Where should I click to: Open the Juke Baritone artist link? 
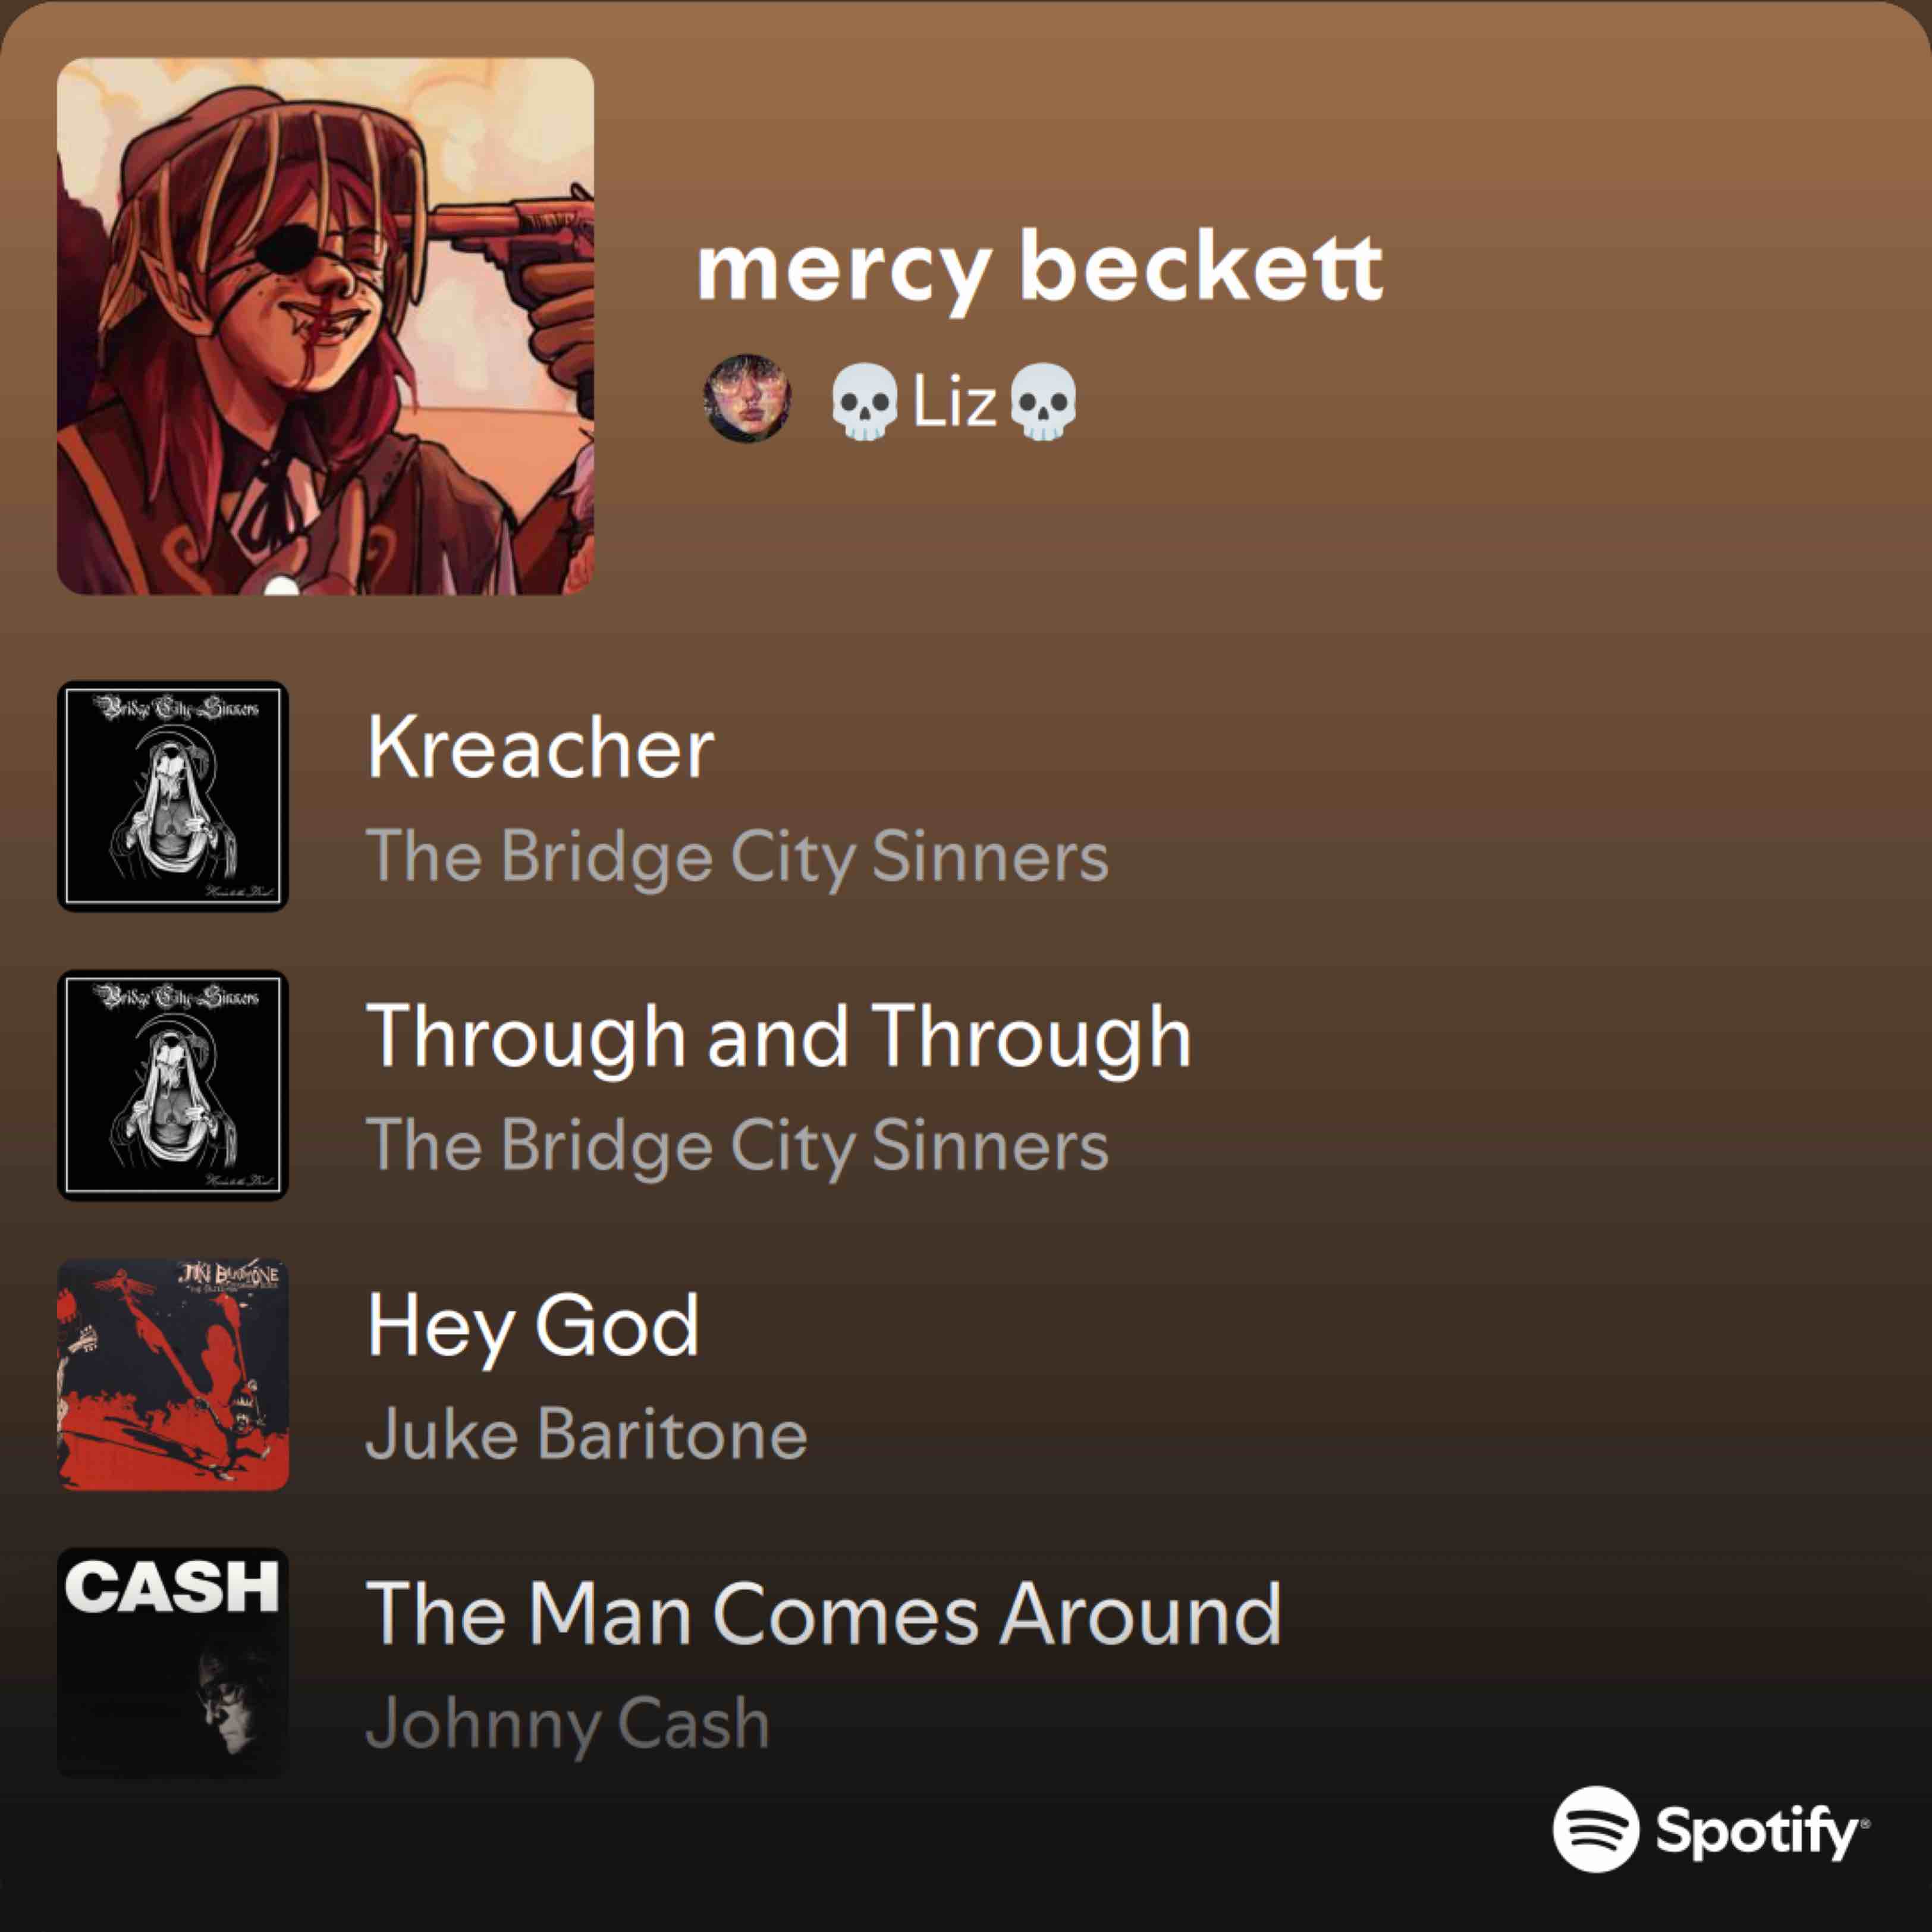pos(587,1434)
